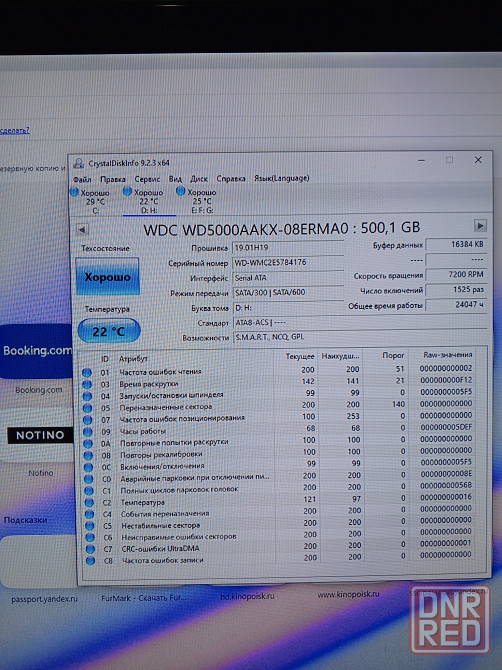Click the drive letter field D: H:

point(288,308)
